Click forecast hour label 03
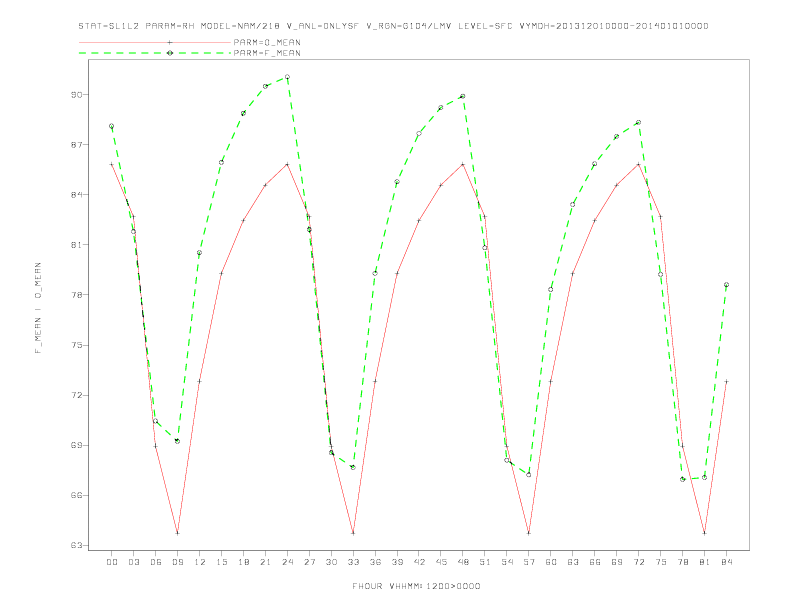Screen dimensions: 792x612 click(133, 562)
